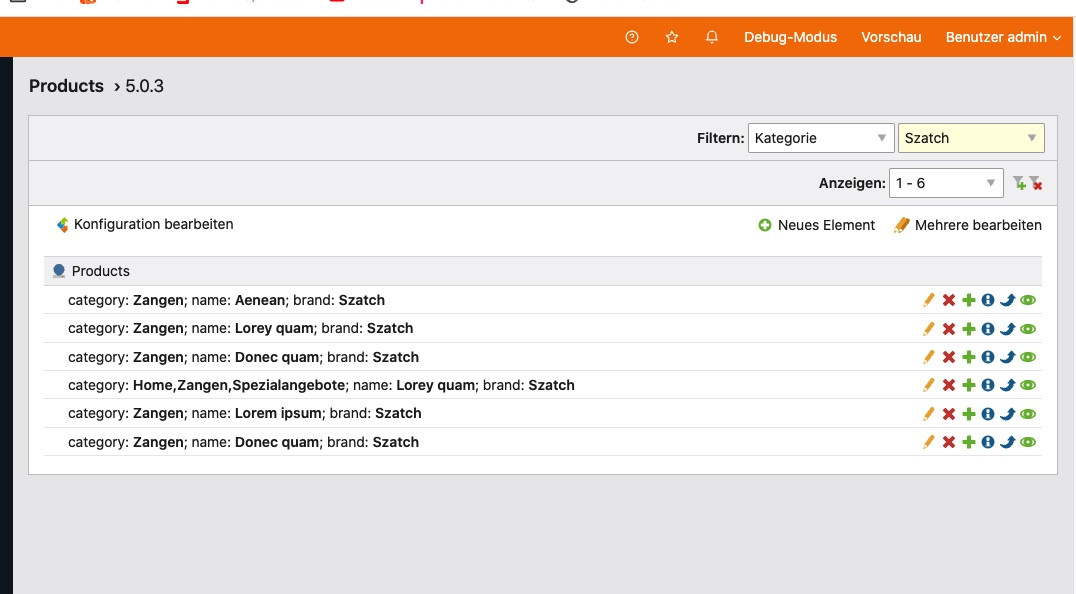Open the Kategorie filter dropdown

click(820, 138)
